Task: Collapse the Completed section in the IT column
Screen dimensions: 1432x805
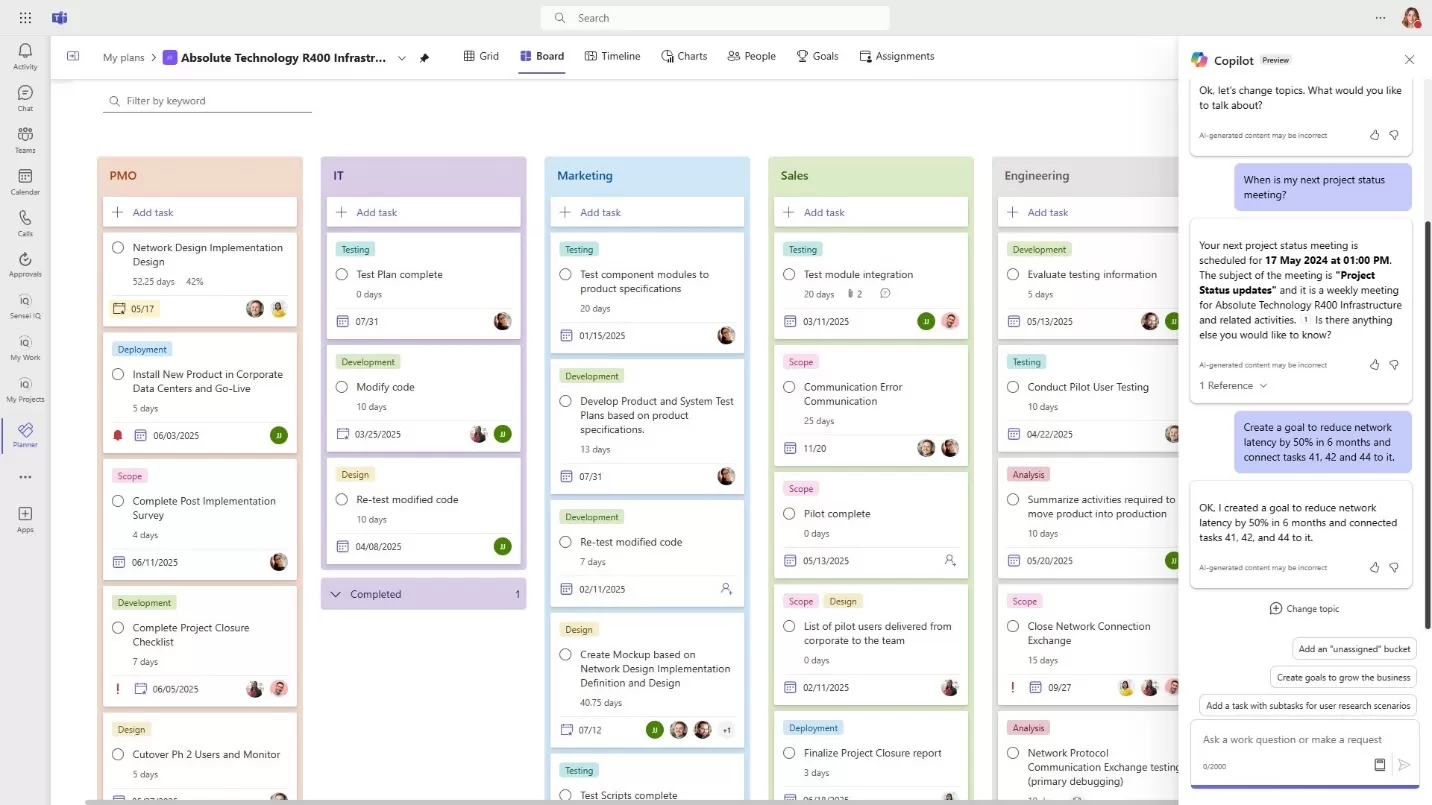Action: tap(336, 594)
